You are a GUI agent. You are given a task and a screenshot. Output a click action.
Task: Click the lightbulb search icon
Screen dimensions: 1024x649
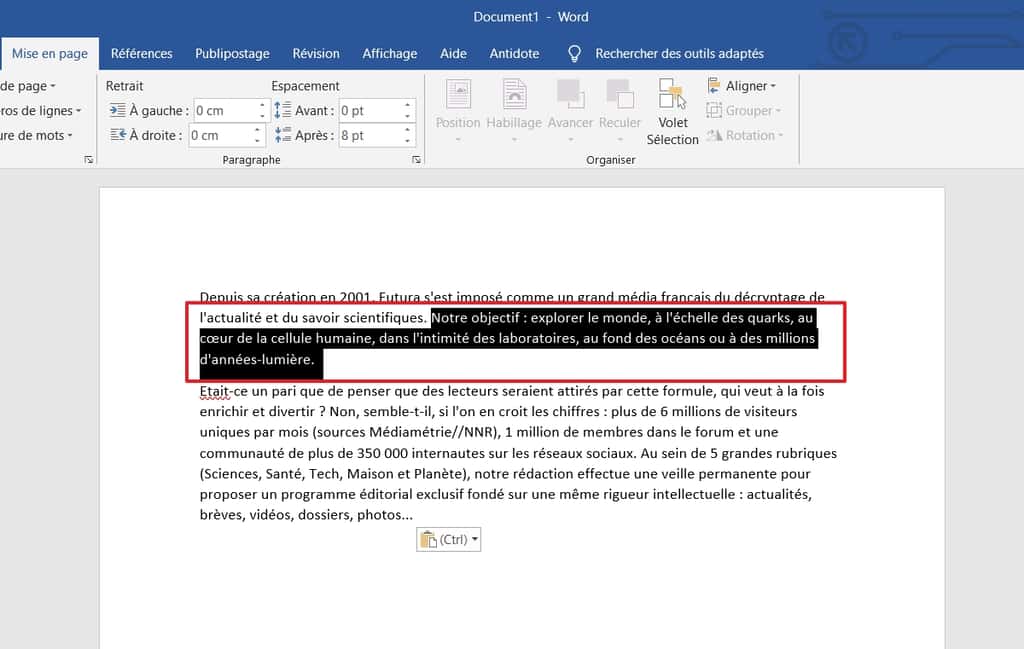(x=574, y=54)
